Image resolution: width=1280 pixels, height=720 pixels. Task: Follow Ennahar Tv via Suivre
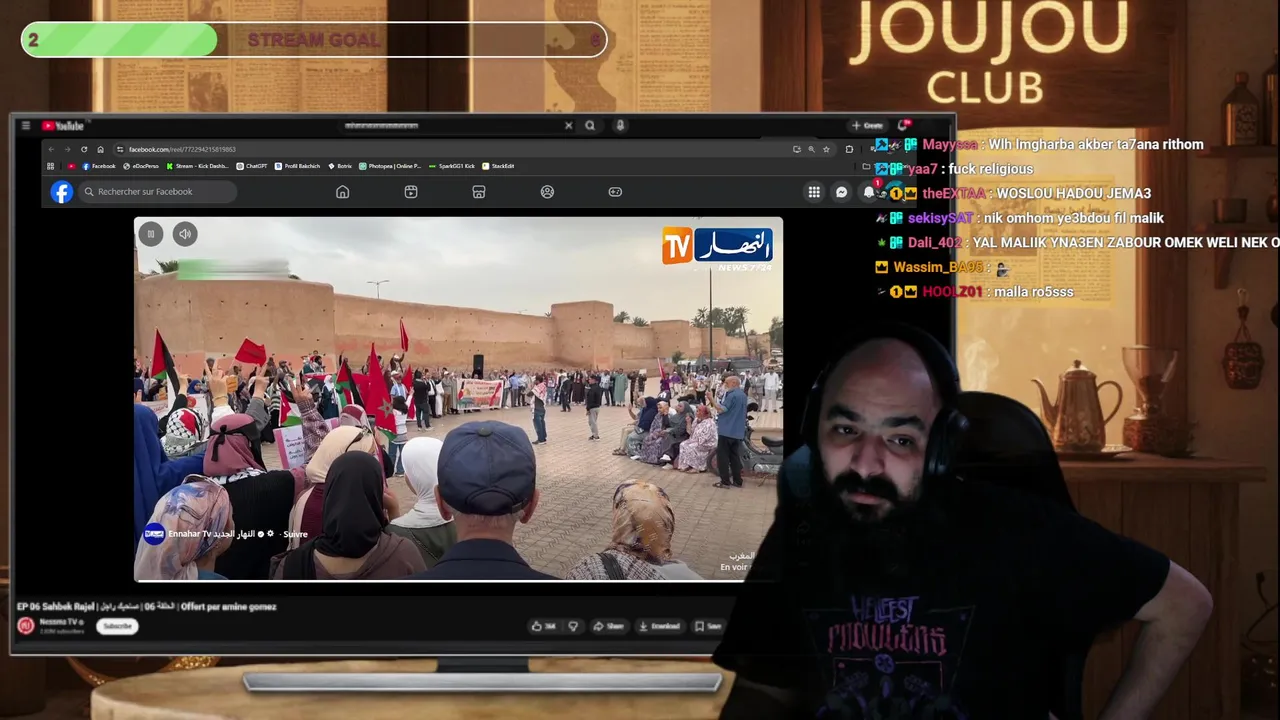click(x=296, y=534)
